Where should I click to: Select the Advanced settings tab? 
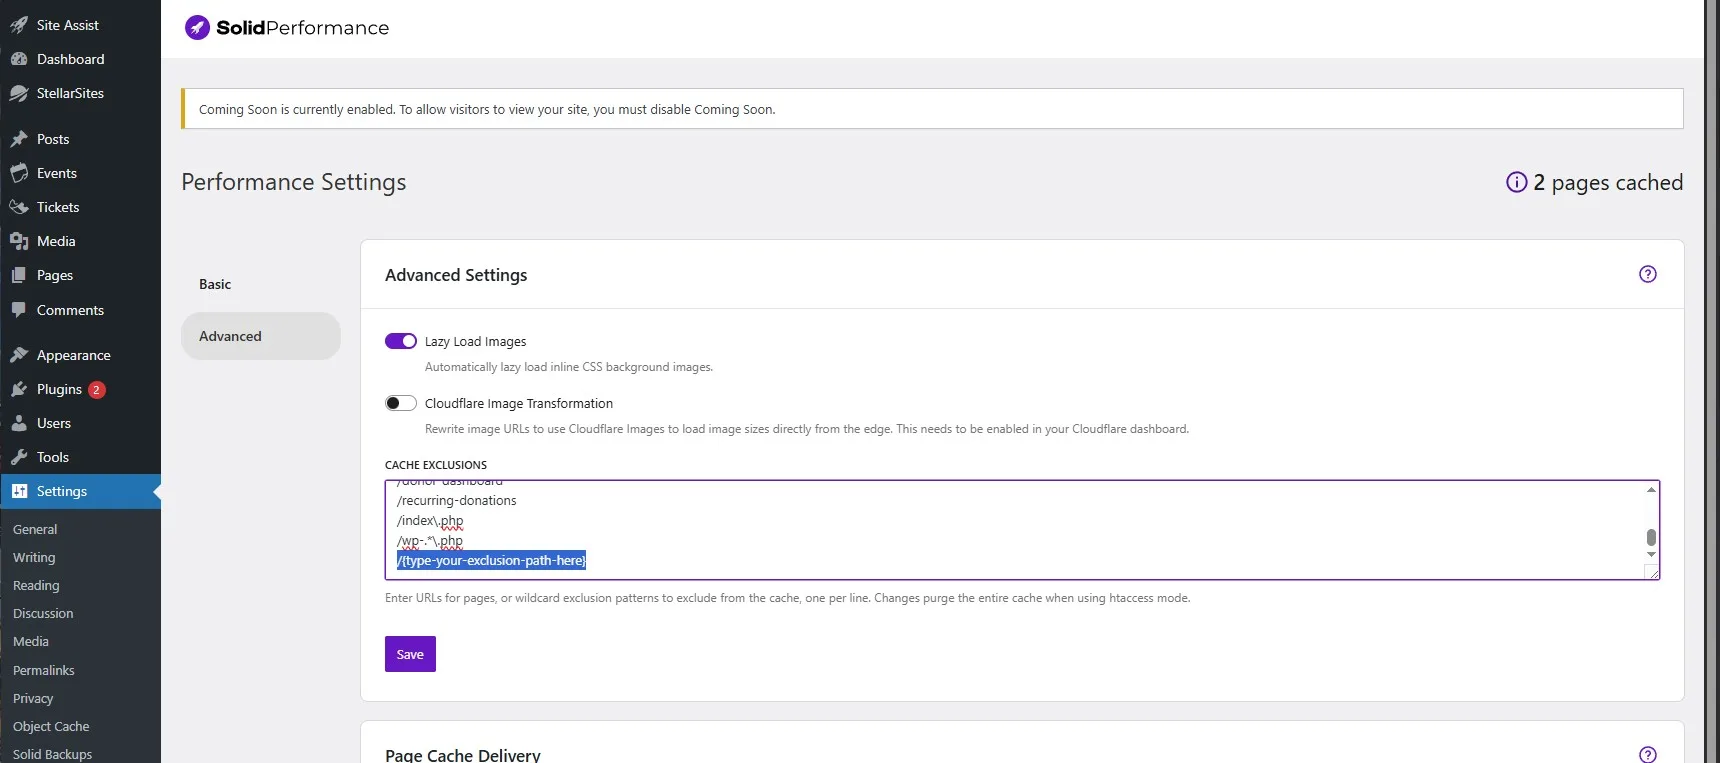(261, 336)
